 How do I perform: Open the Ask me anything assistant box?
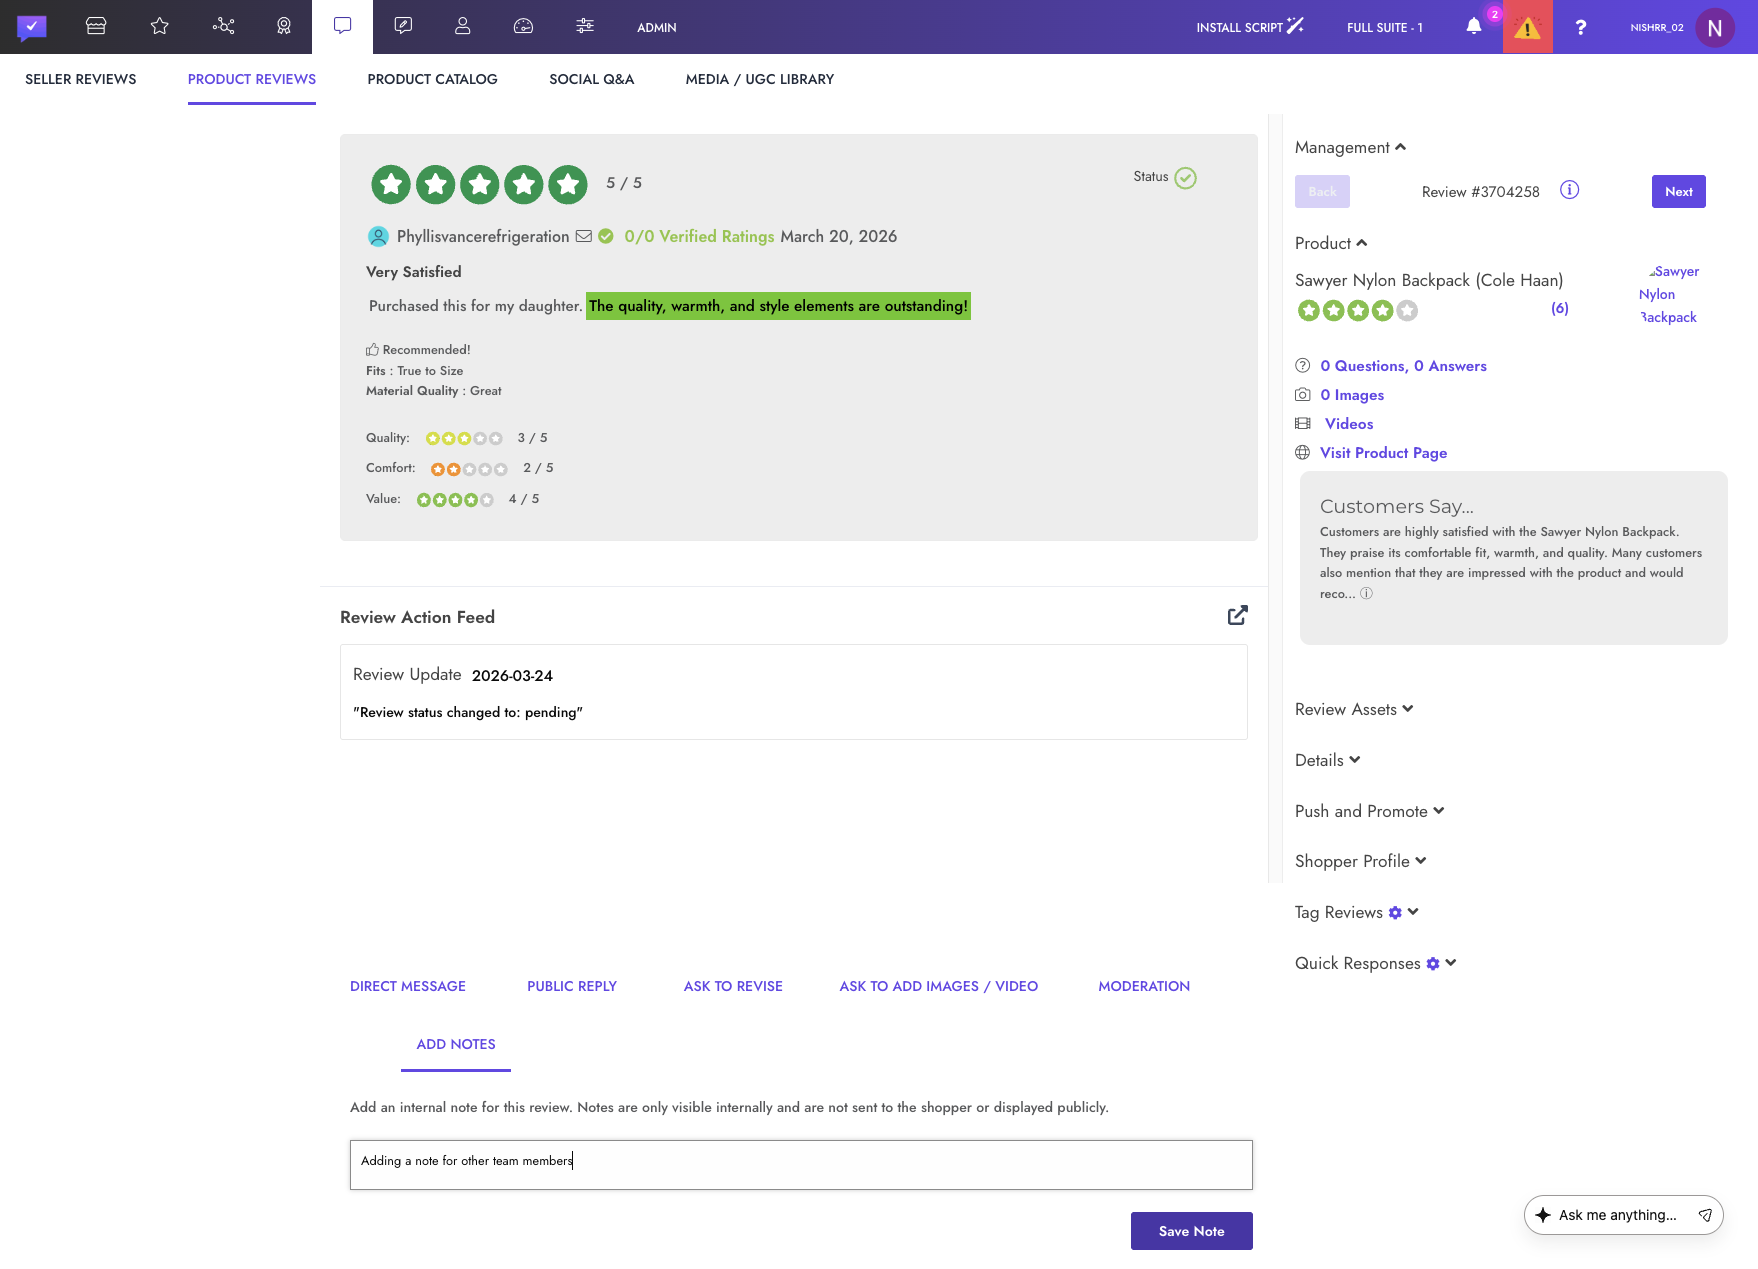tap(1623, 1215)
